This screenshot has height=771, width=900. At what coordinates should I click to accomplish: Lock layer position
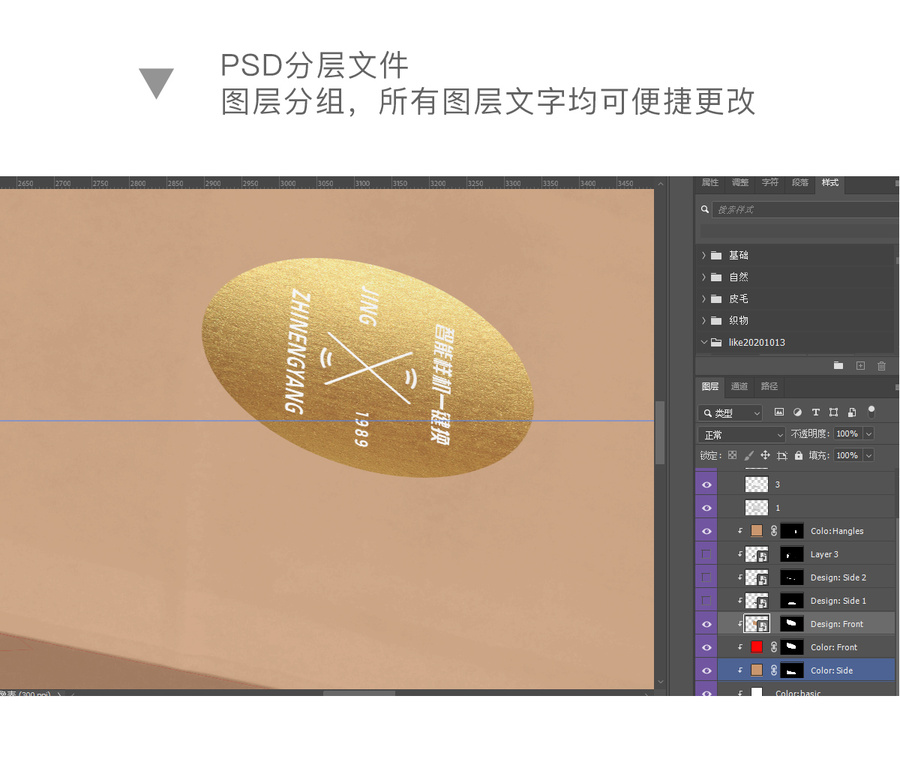[x=765, y=455]
